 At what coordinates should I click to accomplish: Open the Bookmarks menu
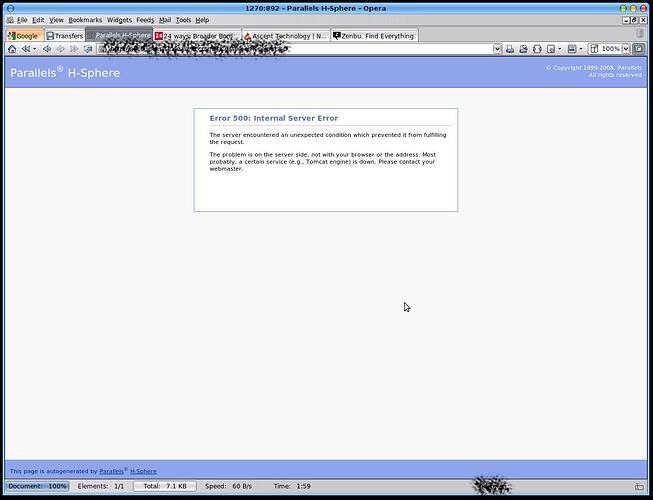click(x=85, y=20)
